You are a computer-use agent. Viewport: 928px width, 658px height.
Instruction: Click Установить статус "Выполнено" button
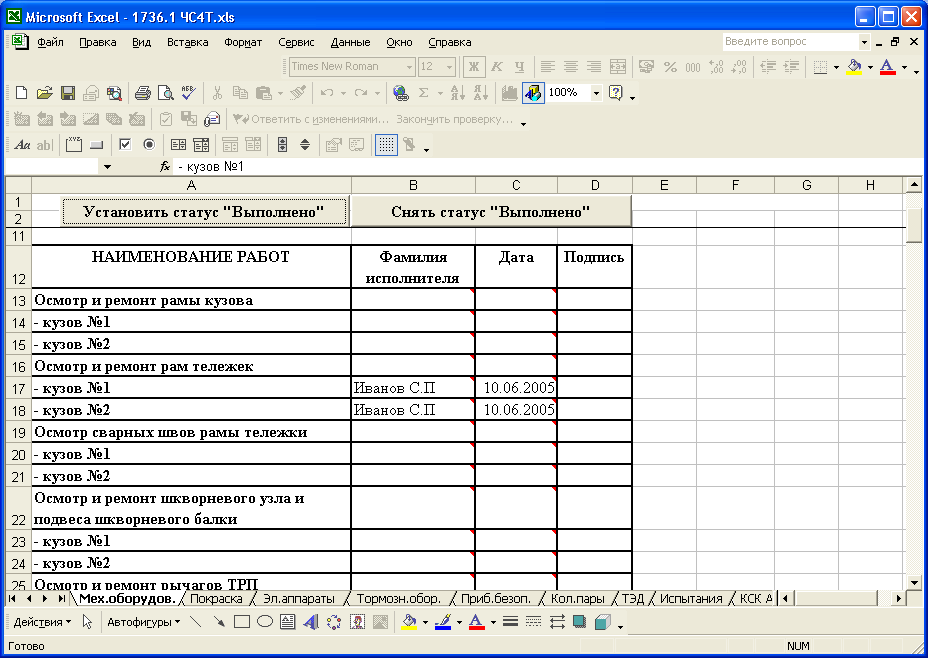pos(204,212)
